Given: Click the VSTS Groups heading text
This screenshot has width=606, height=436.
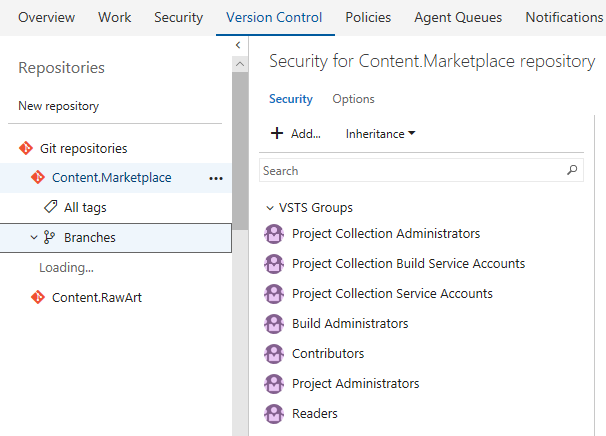Looking at the screenshot, I should [x=316, y=208].
